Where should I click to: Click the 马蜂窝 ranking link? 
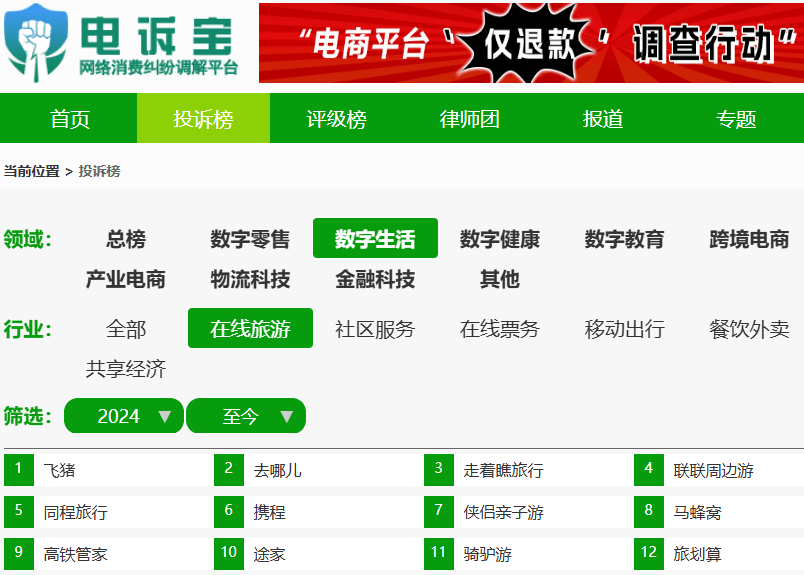coord(697,512)
